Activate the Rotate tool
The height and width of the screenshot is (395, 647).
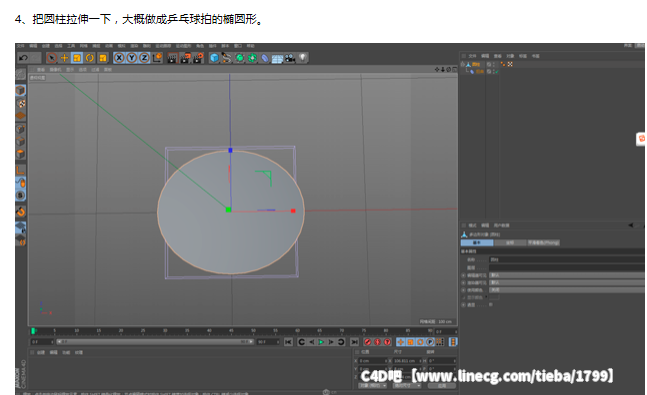(x=90, y=58)
